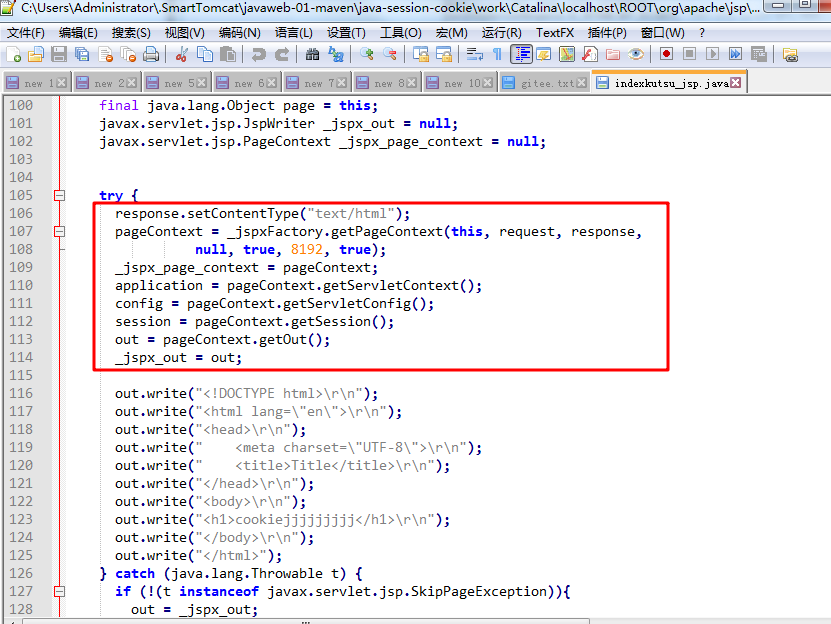831x624 pixels.
Task: Zoom out with the magnifier minus icon
Action: (390, 55)
